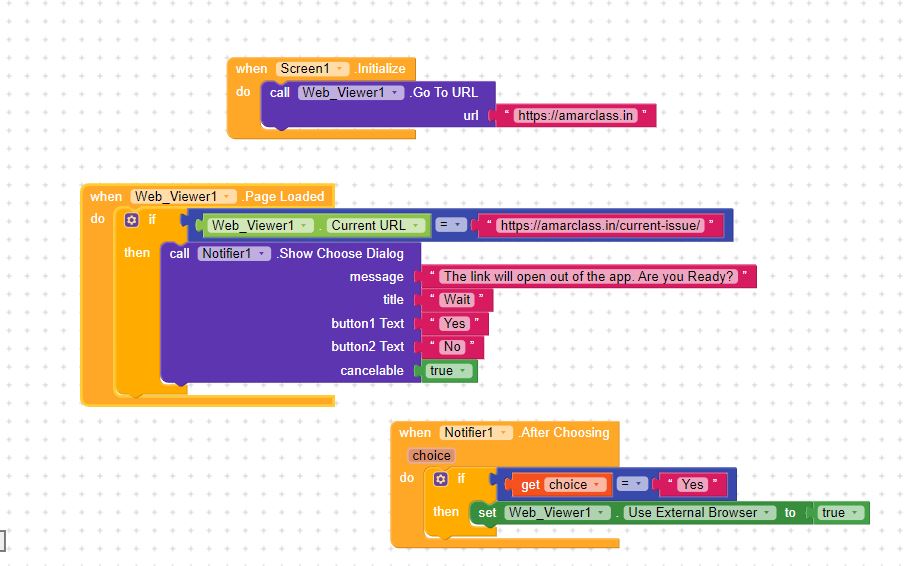Click the 'do' label of the Screen1 Initialize block
This screenshot has width=907, height=566.
pos(243,91)
